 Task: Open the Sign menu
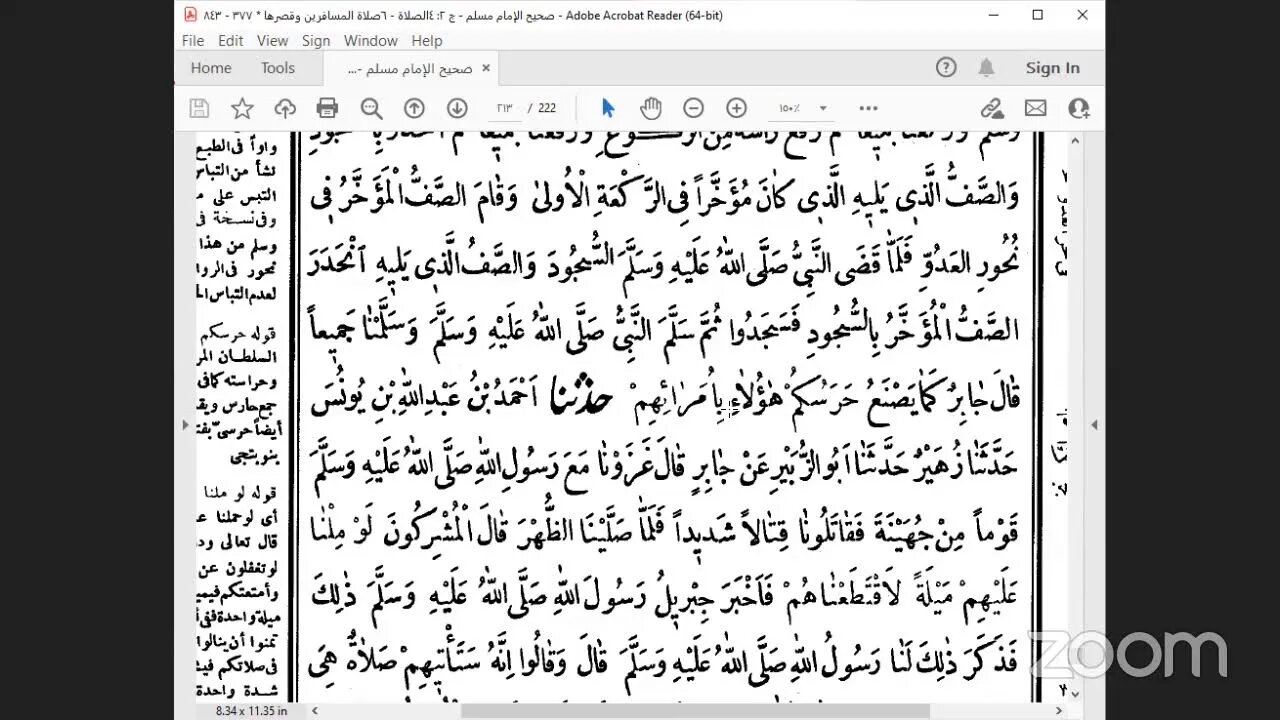coord(316,41)
